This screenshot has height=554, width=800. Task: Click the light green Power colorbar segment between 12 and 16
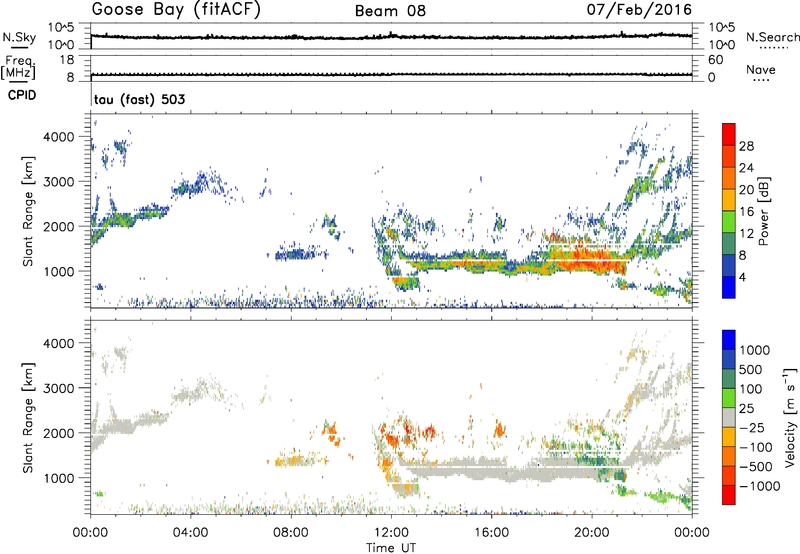pos(729,222)
